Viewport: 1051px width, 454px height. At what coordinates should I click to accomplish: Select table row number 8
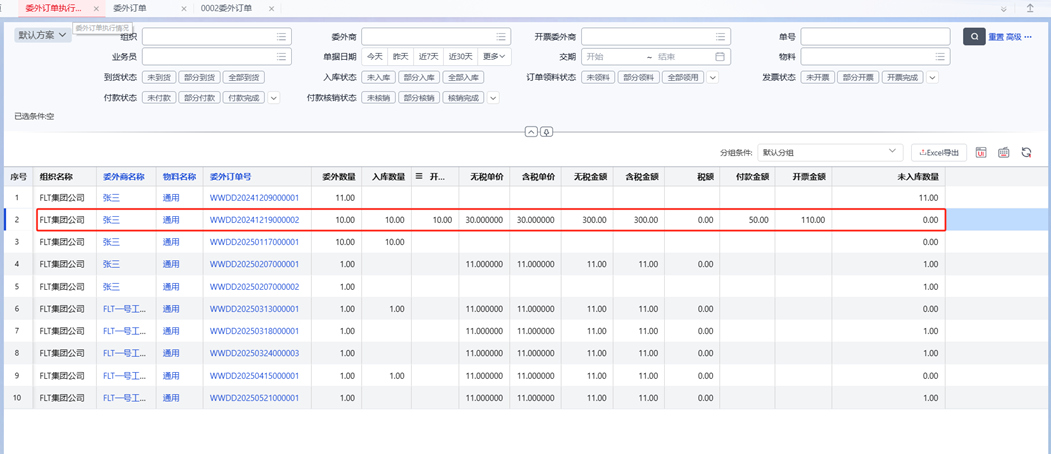(17, 353)
